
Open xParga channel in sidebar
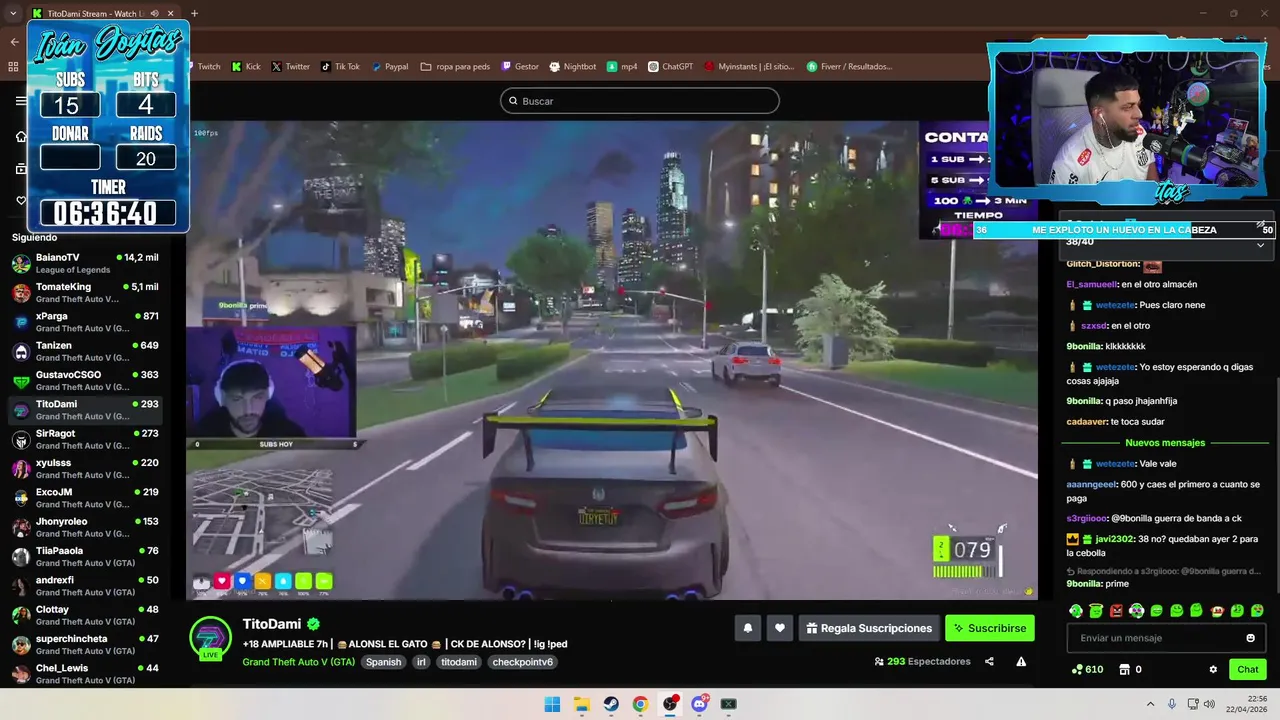pyautogui.click(x=85, y=322)
